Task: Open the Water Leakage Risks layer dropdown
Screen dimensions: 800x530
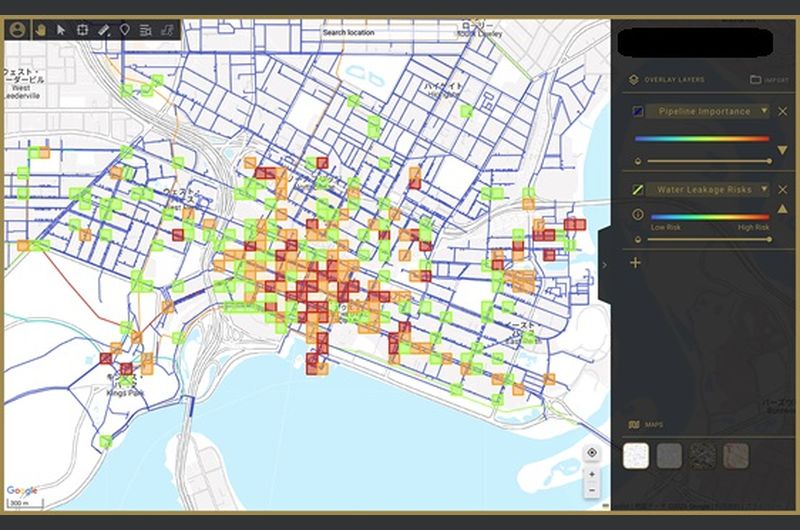Action: click(x=707, y=189)
